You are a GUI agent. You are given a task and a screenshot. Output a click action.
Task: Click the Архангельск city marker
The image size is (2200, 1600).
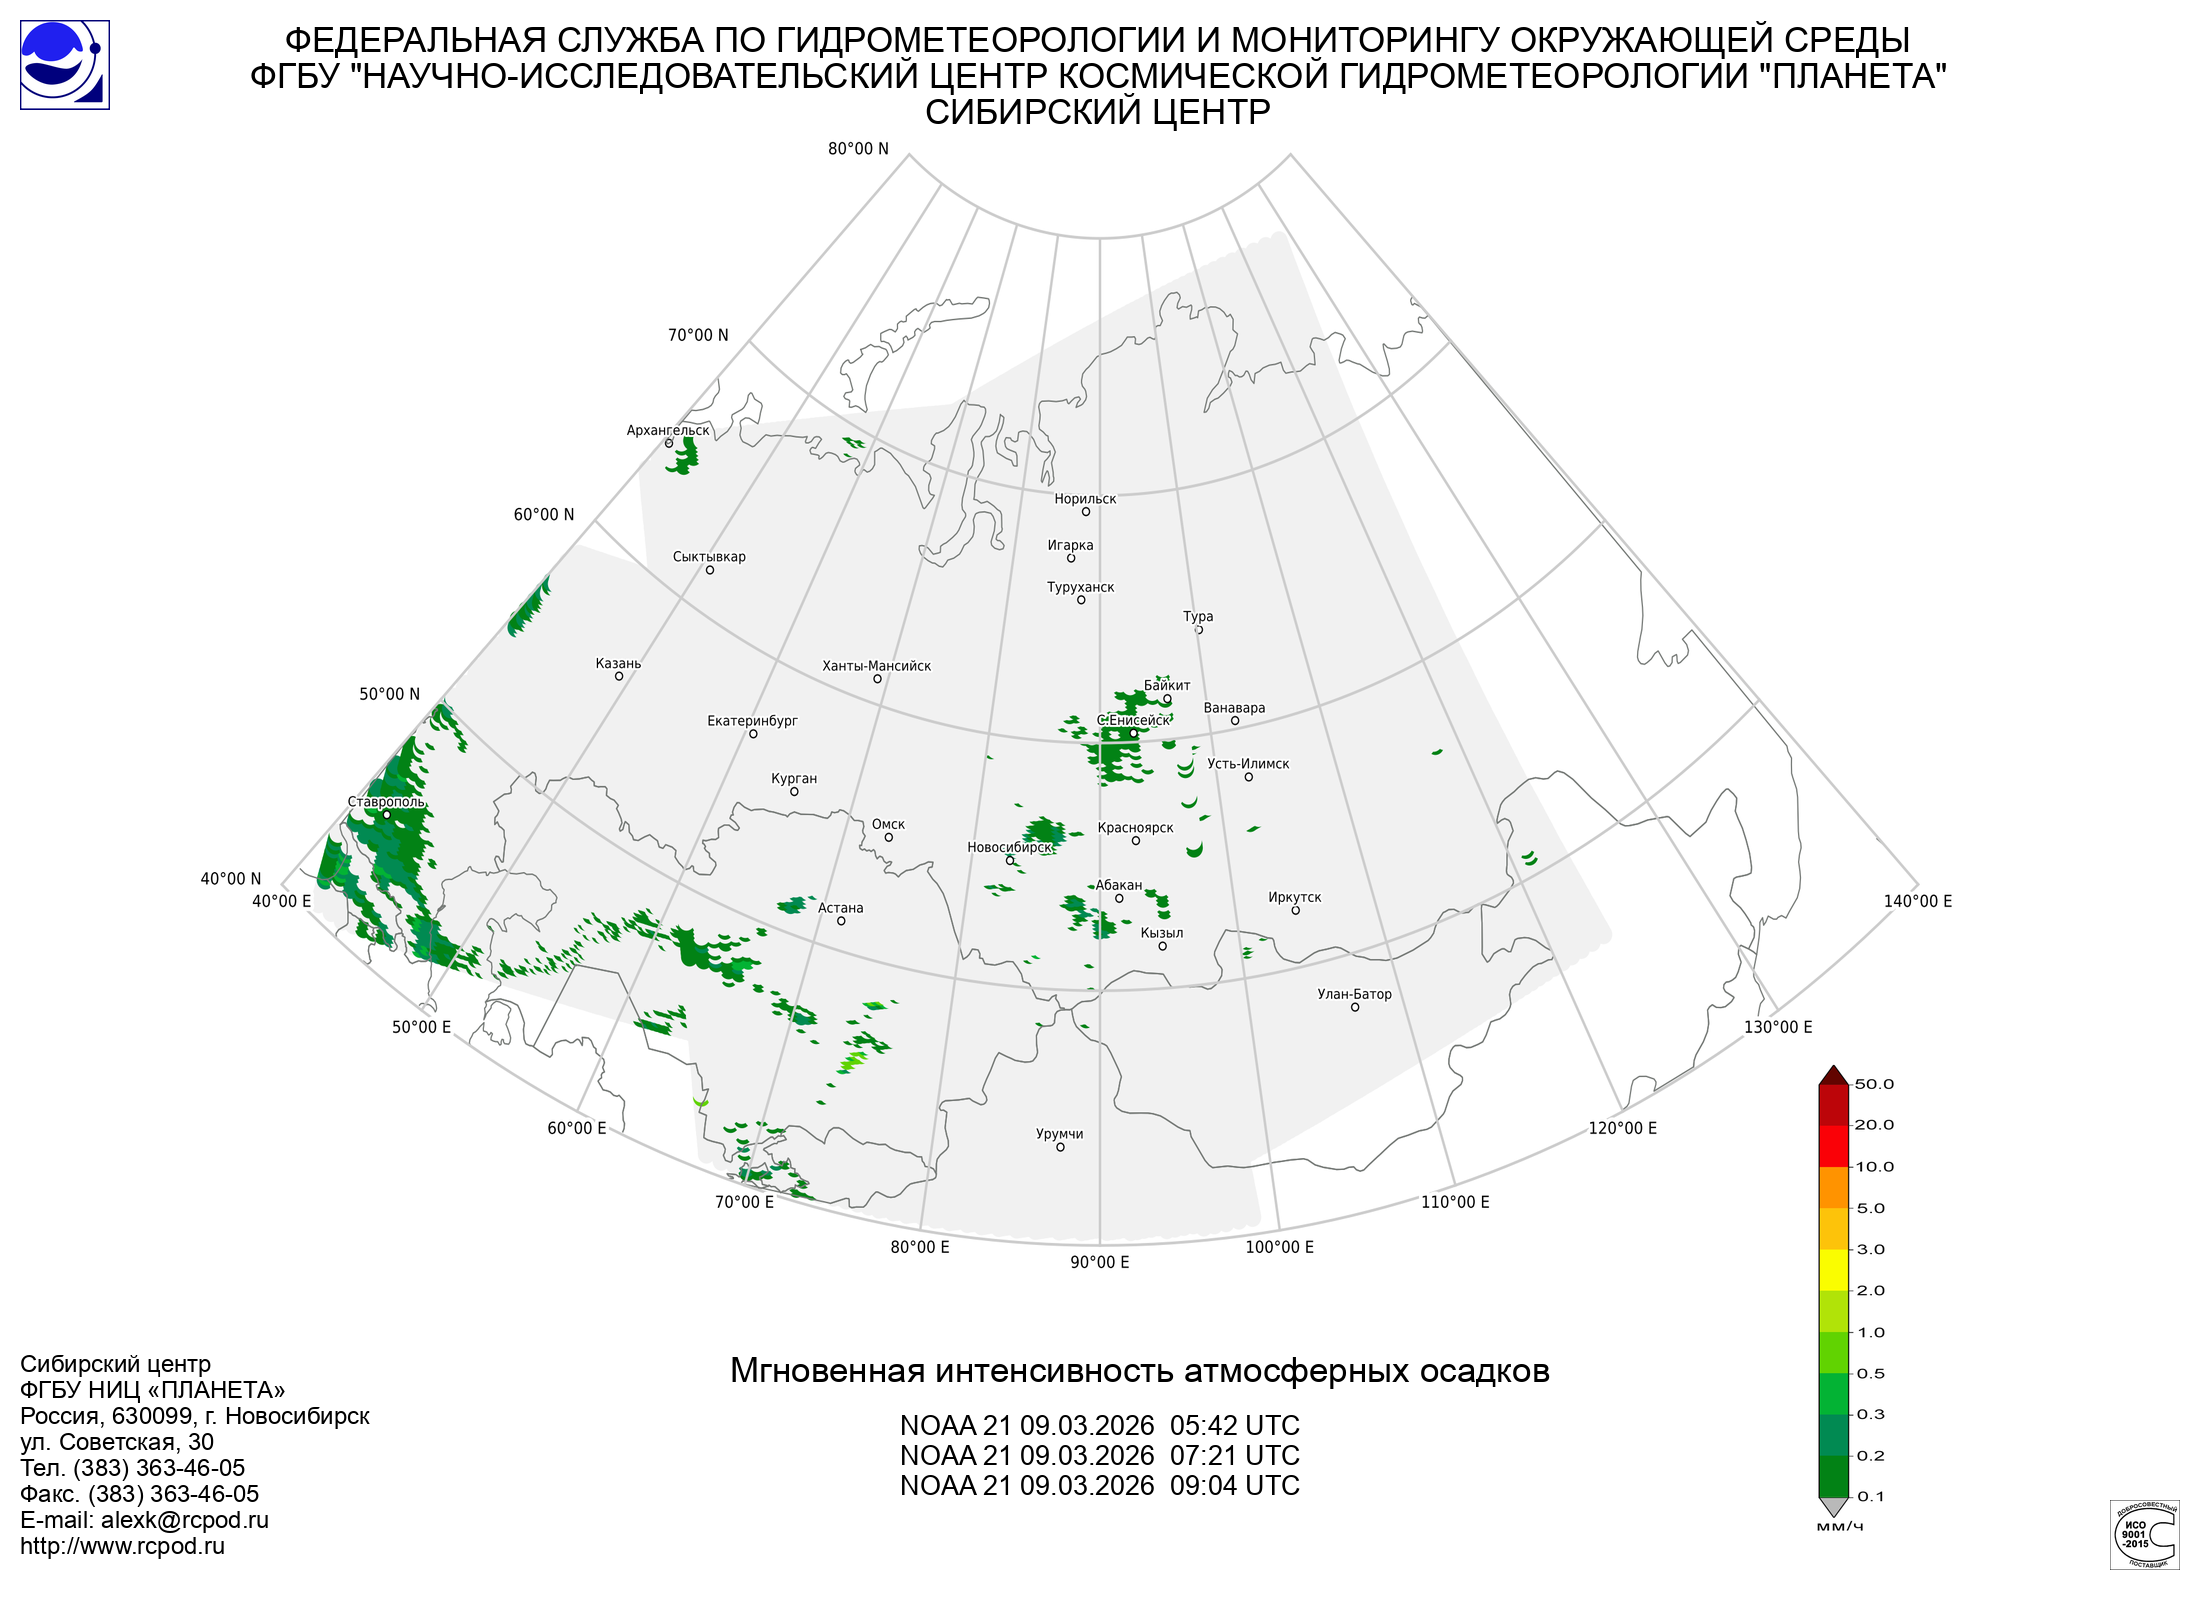669,443
